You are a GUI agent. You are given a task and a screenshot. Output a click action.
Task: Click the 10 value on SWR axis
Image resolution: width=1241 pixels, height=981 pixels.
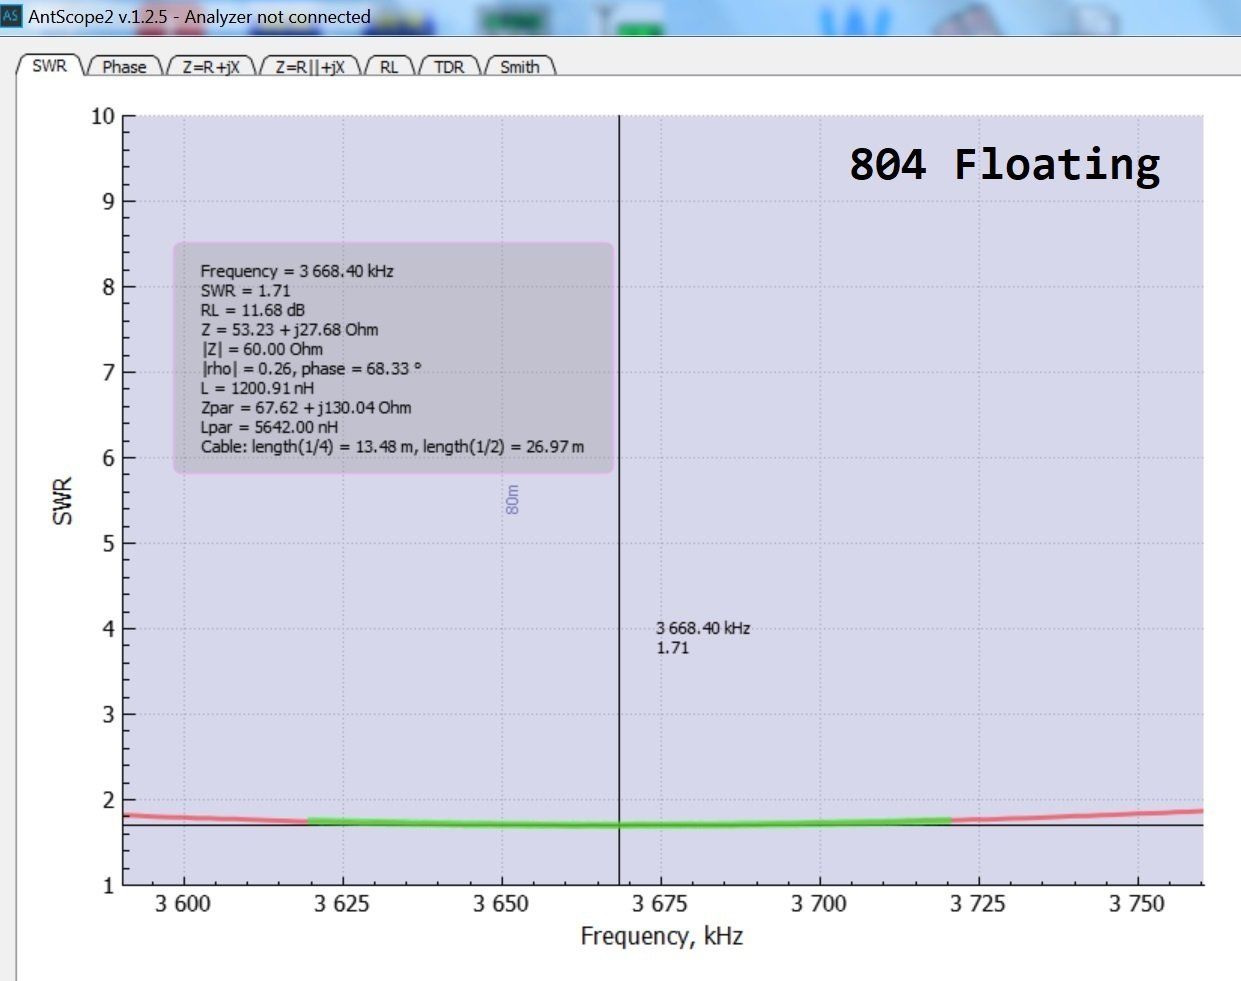(103, 116)
